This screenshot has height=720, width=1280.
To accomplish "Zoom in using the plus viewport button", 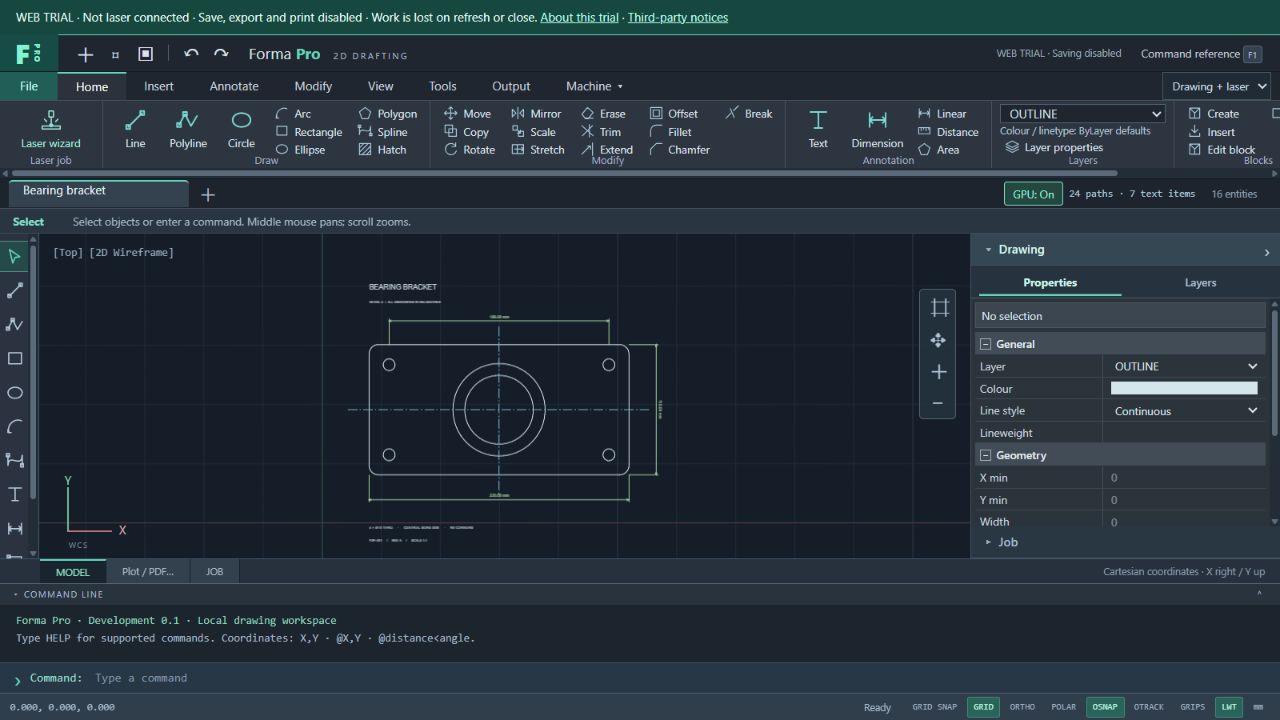I will [x=938, y=372].
